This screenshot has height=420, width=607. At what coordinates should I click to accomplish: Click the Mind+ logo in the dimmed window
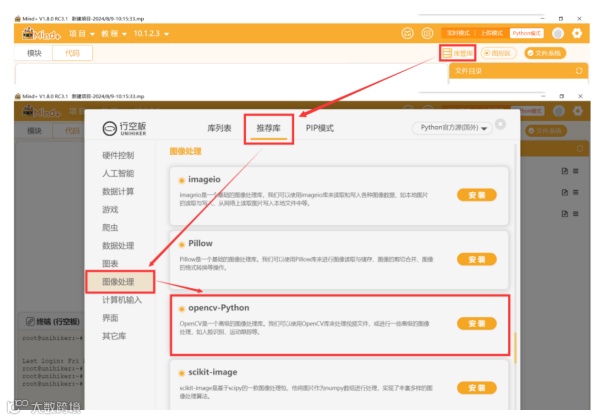(41, 112)
